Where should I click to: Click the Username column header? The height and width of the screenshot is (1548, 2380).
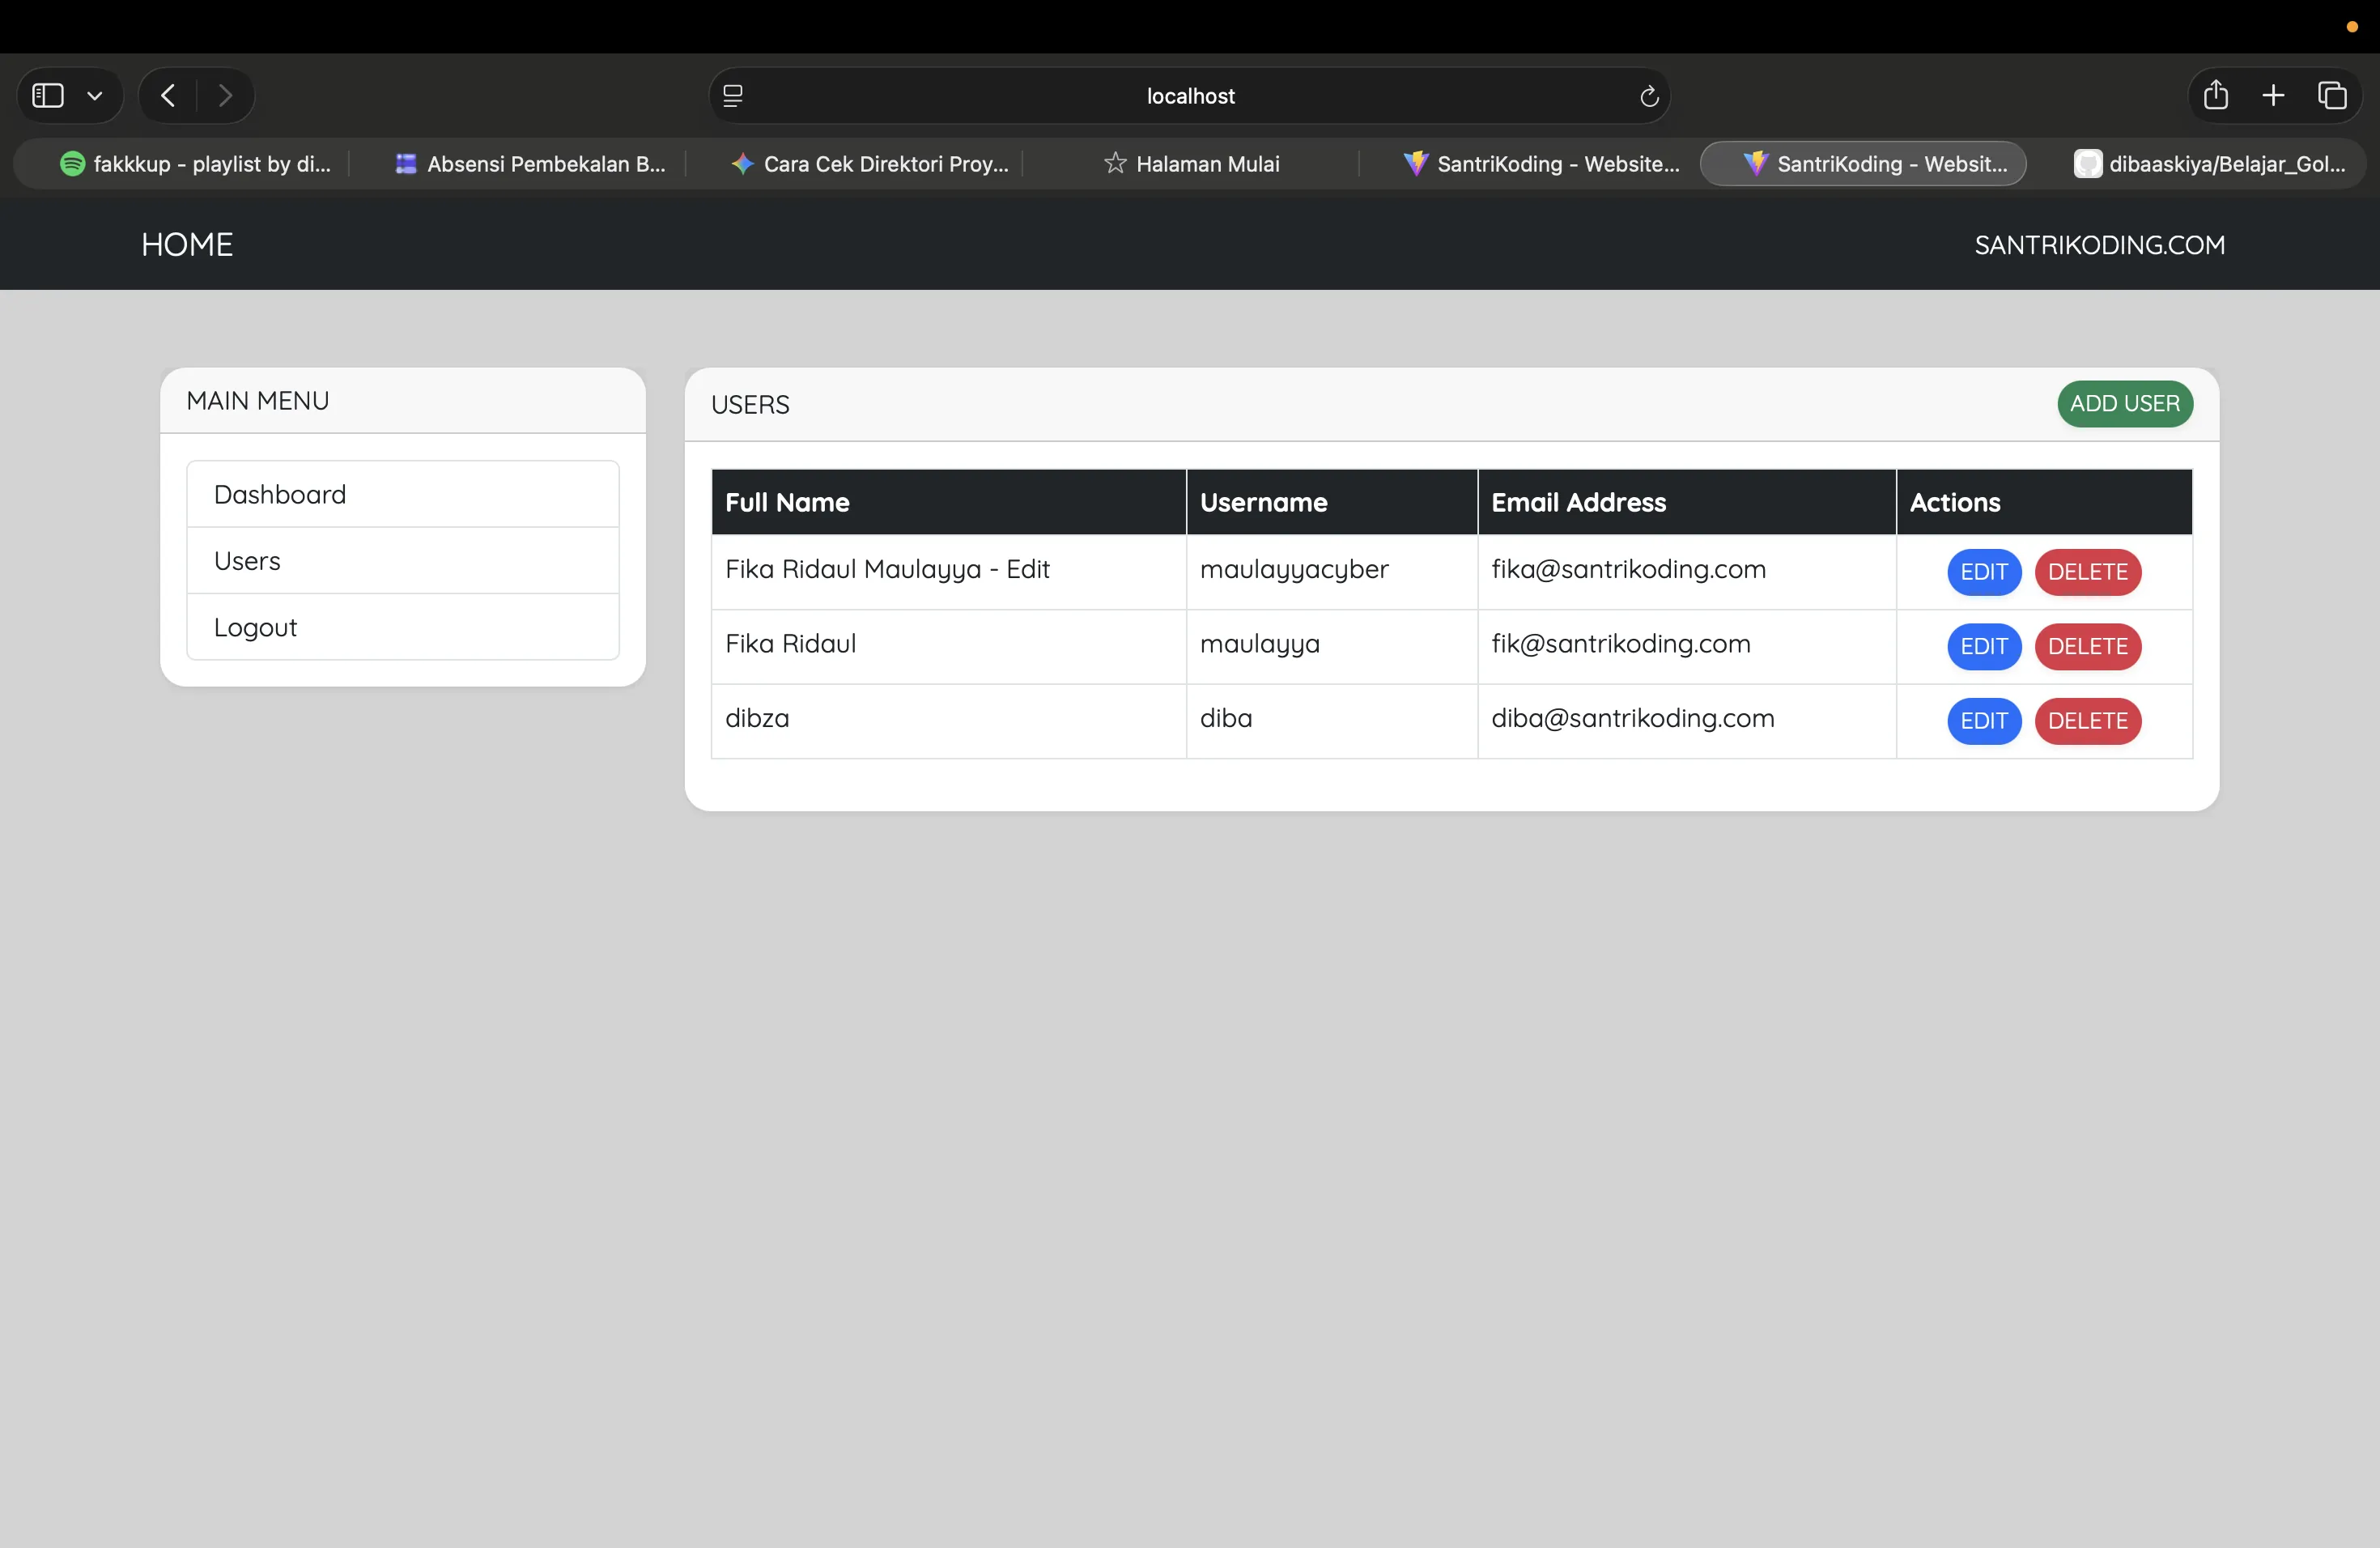click(1332, 502)
